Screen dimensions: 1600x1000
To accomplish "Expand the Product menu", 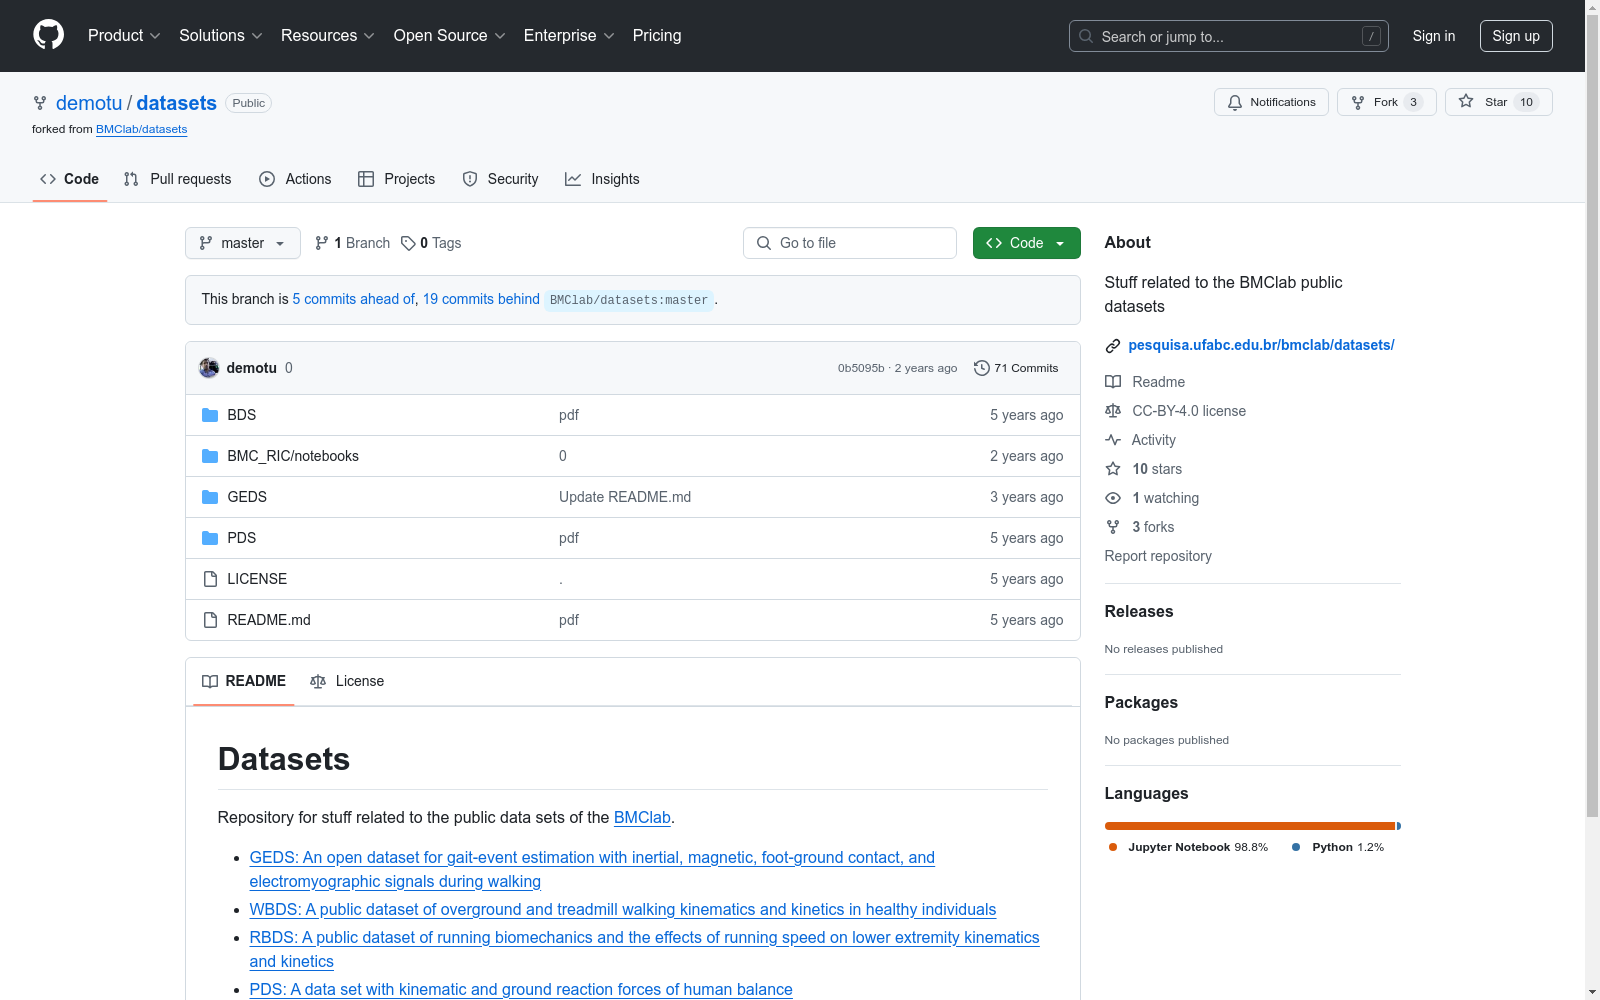I will pos(124,36).
